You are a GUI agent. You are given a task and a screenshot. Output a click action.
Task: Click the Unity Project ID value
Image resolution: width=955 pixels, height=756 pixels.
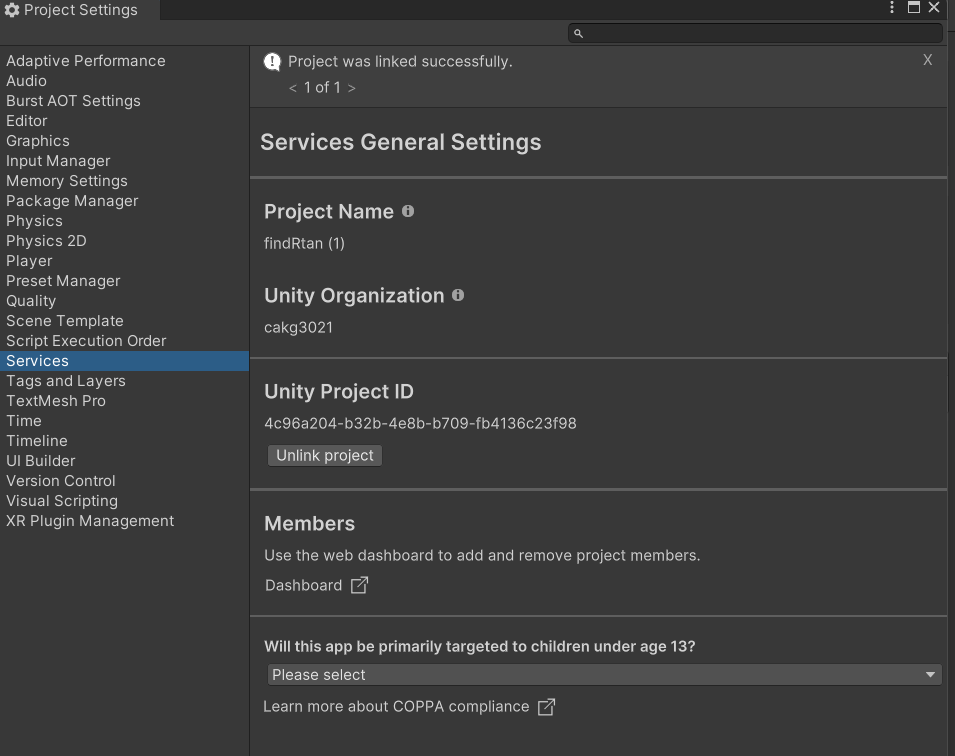tap(420, 423)
